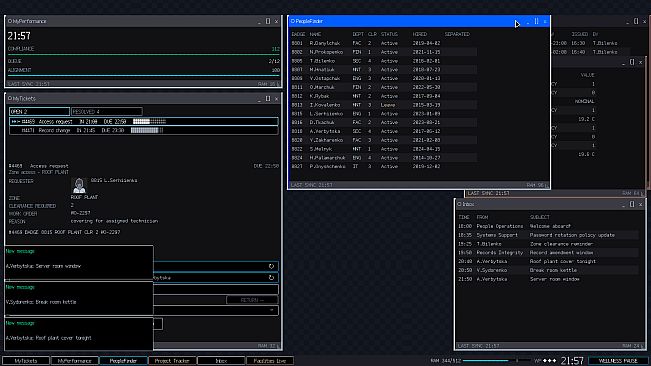651x366 pixels.
Task: Maximize the Project Tracker window behind PeopleFinder
Action: (x=636, y=21)
